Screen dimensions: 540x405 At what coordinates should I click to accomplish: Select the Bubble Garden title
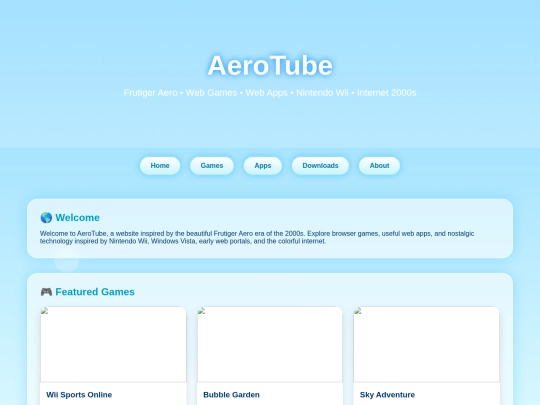tap(231, 395)
